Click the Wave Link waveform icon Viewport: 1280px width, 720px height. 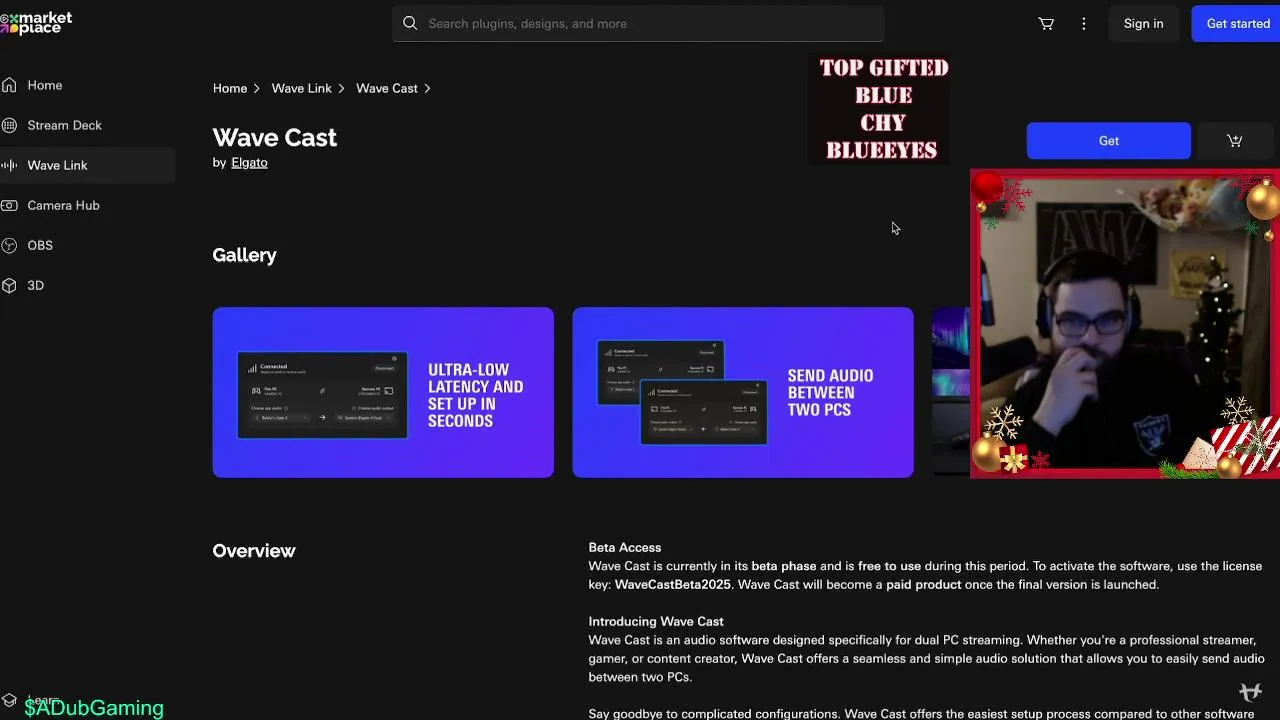click(x=9, y=165)
